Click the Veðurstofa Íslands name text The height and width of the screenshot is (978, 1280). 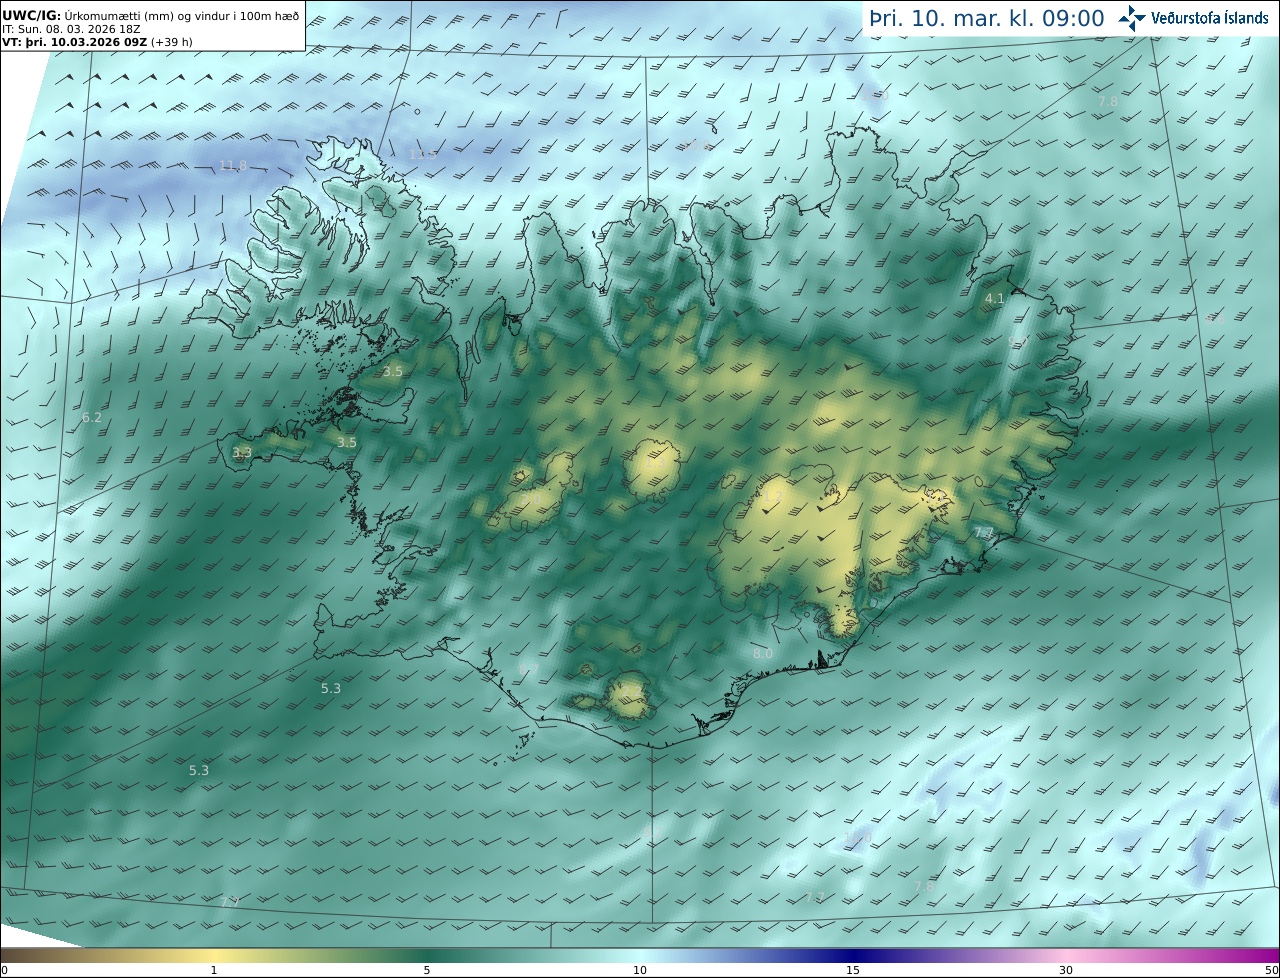coord(1209,18)
